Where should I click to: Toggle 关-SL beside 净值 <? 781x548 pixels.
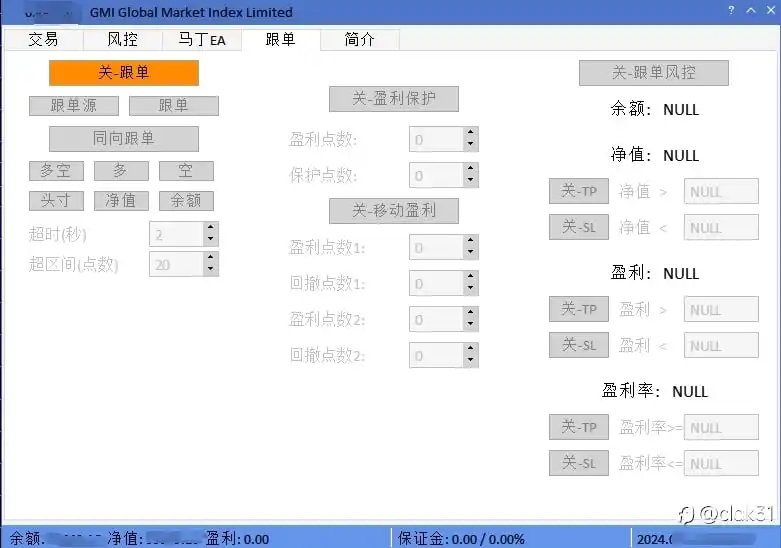(x=579, y=227)
